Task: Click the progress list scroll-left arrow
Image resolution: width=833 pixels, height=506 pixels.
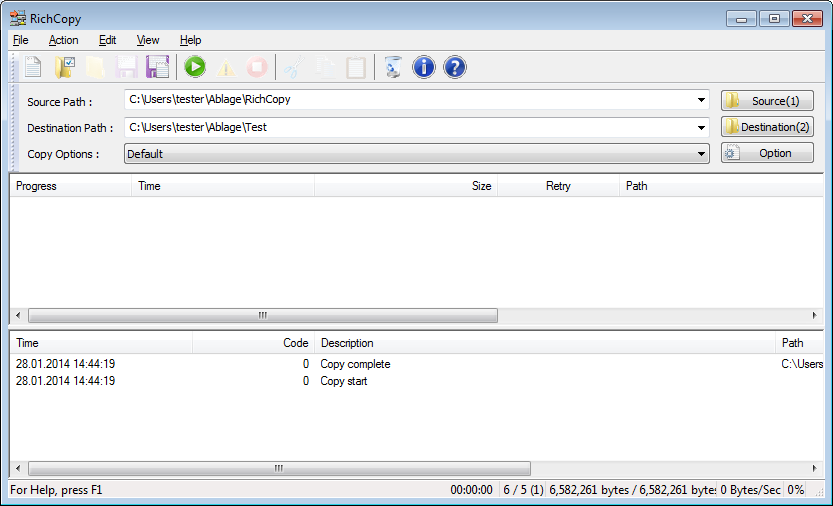Action: [x=19, y=315]
